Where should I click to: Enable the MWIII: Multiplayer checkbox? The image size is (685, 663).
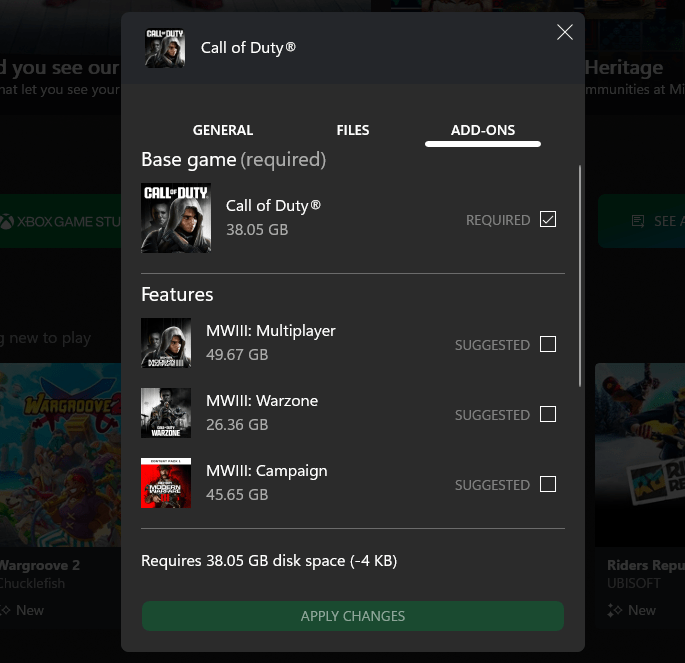point(548,344)
